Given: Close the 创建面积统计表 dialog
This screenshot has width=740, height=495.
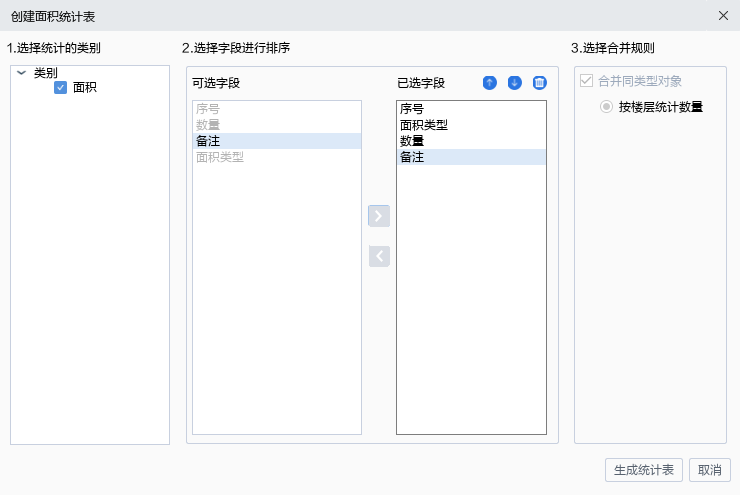Looking at the screenshot, I should pos(723,16).
